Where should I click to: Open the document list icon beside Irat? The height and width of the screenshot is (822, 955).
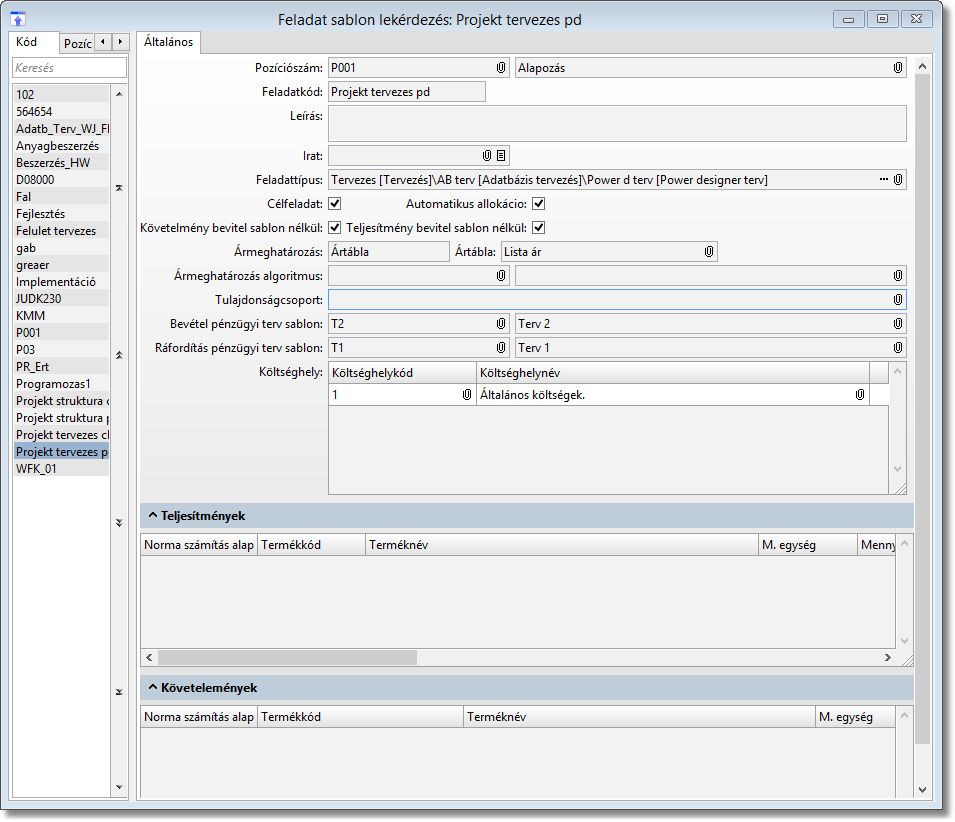[x=501, y=155]
